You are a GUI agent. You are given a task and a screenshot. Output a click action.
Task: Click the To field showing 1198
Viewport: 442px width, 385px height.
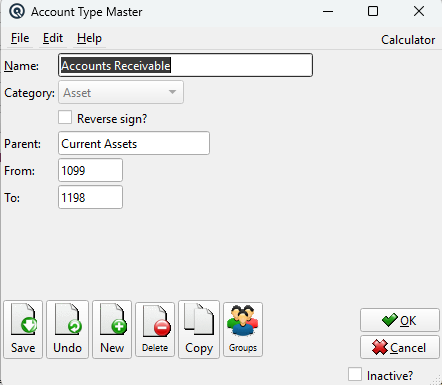tap(90, 197)
